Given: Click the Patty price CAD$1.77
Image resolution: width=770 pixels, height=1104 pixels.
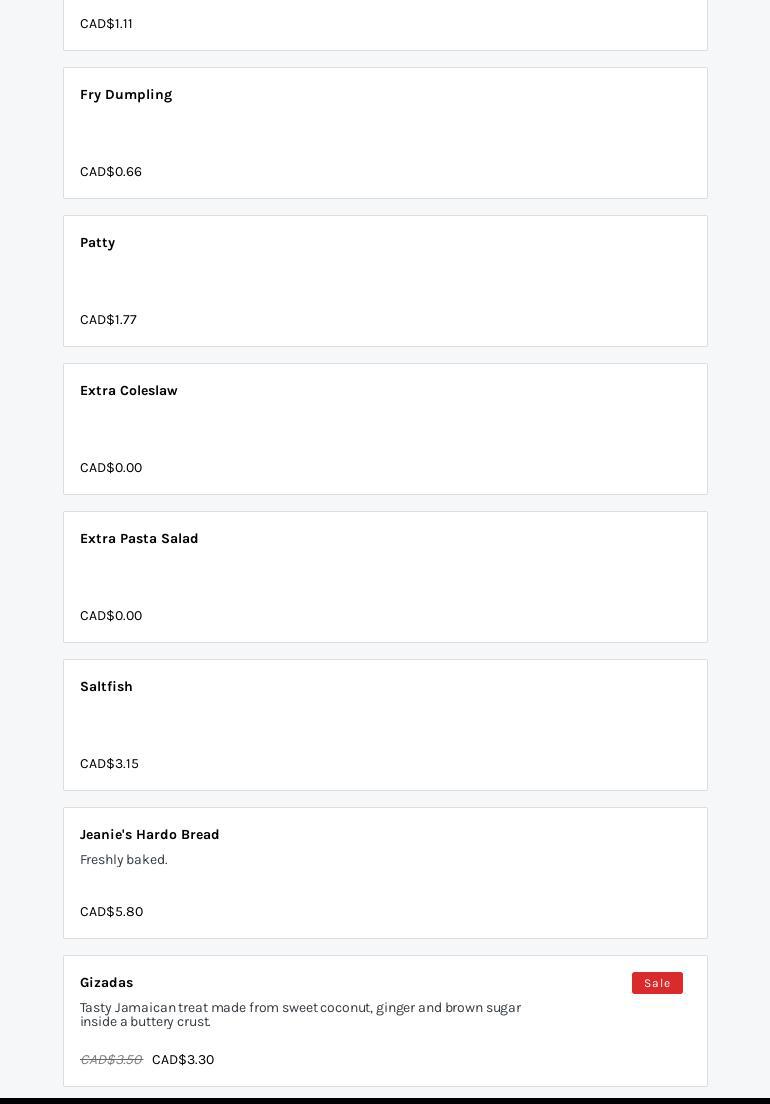Looking at the screenshot, I should [108, 320].
